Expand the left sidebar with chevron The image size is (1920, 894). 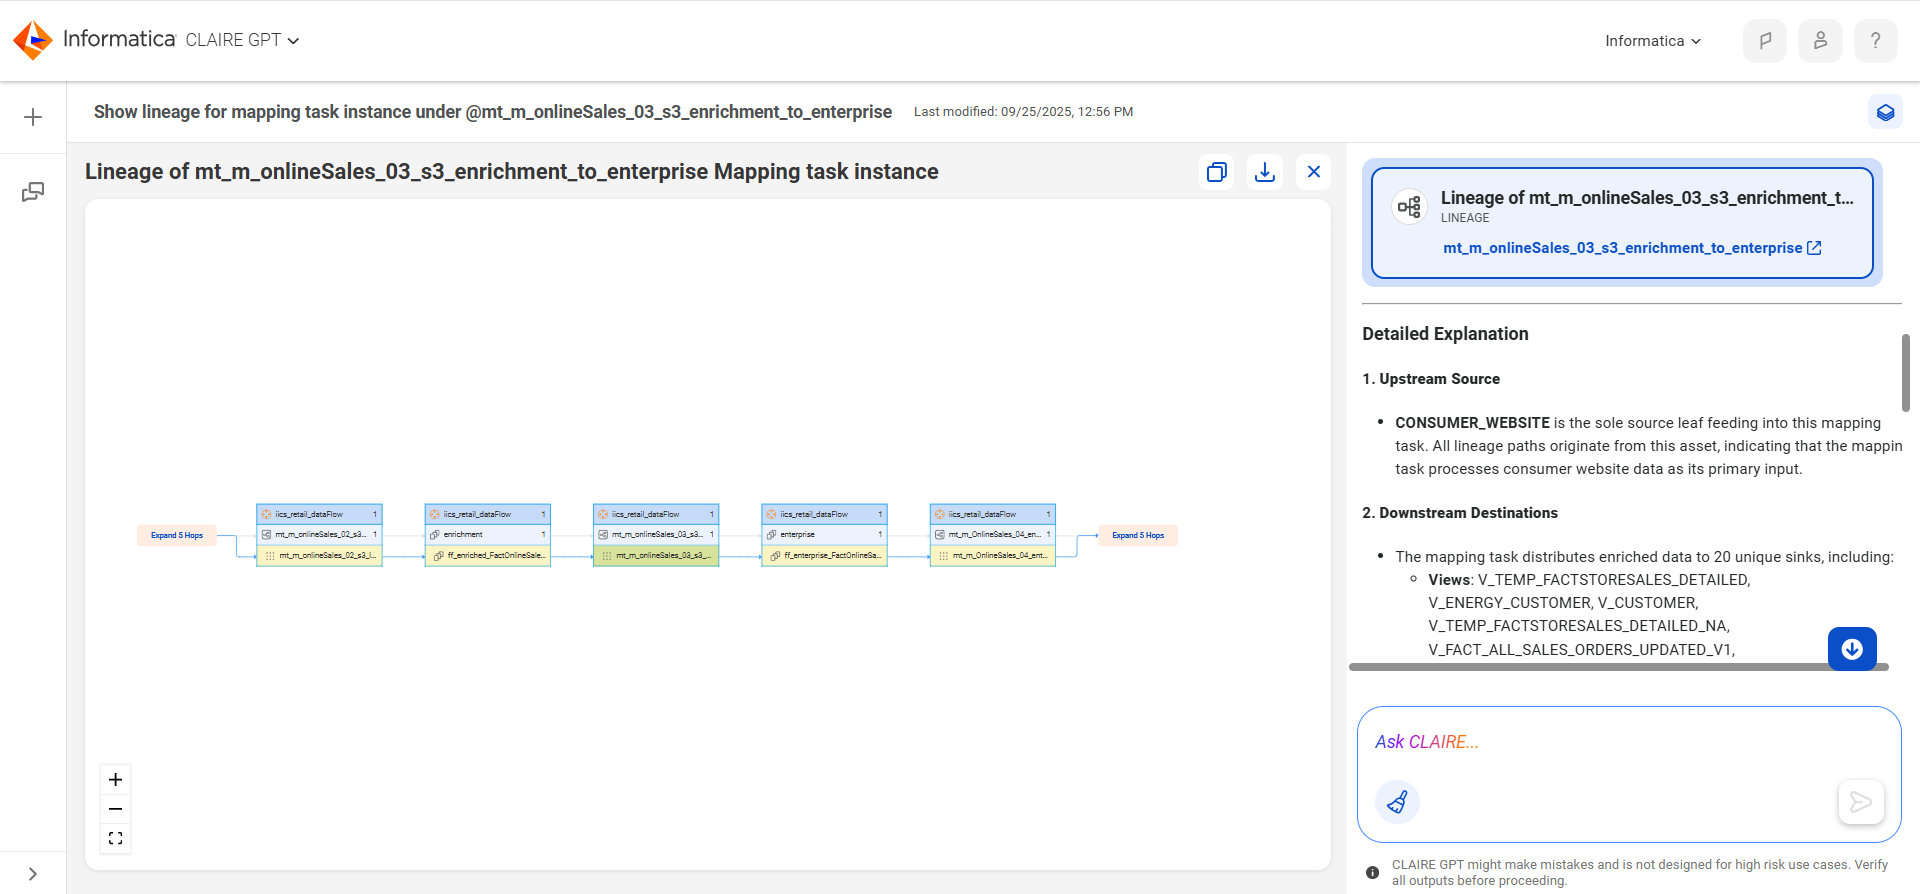click(33, 873)
